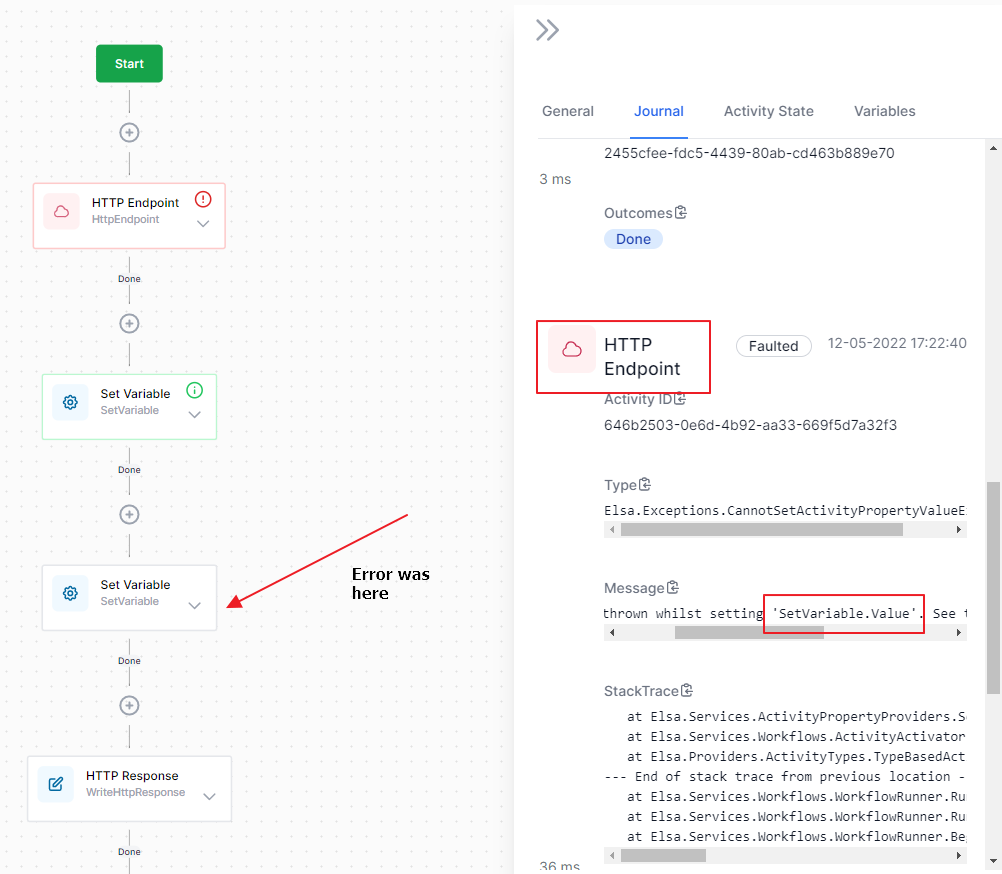Image resolution: width=1002 pixels, height=874 pixels.
Task: Click the gear icon of the first Set Variable node
Action: click(70, 402)
